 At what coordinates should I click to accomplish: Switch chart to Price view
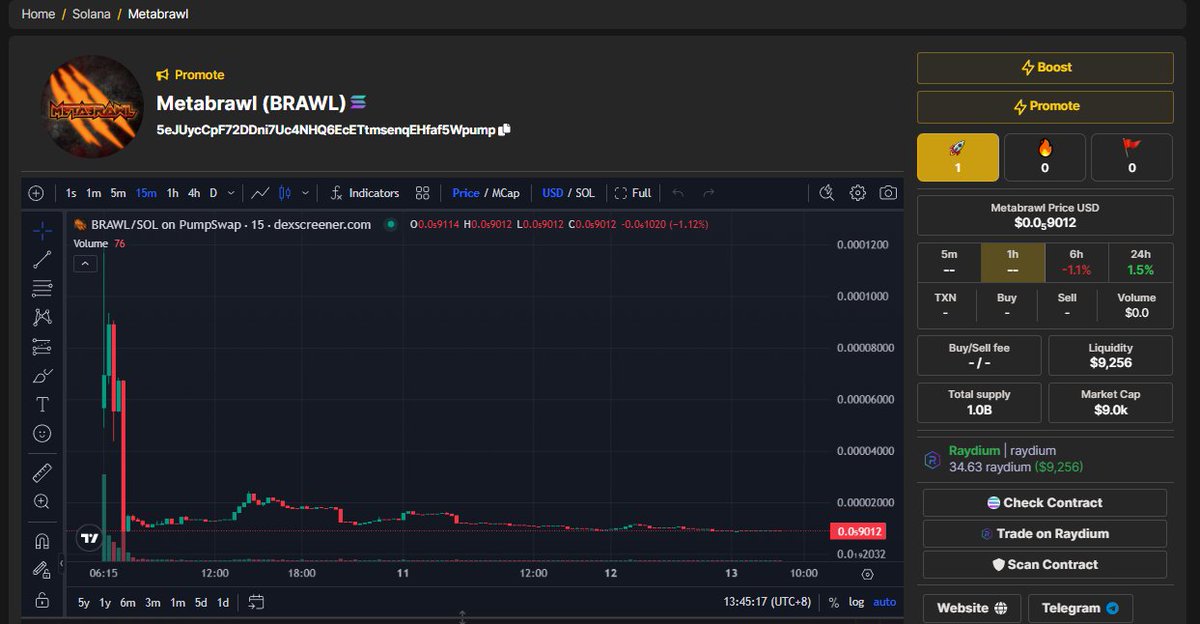466,193
